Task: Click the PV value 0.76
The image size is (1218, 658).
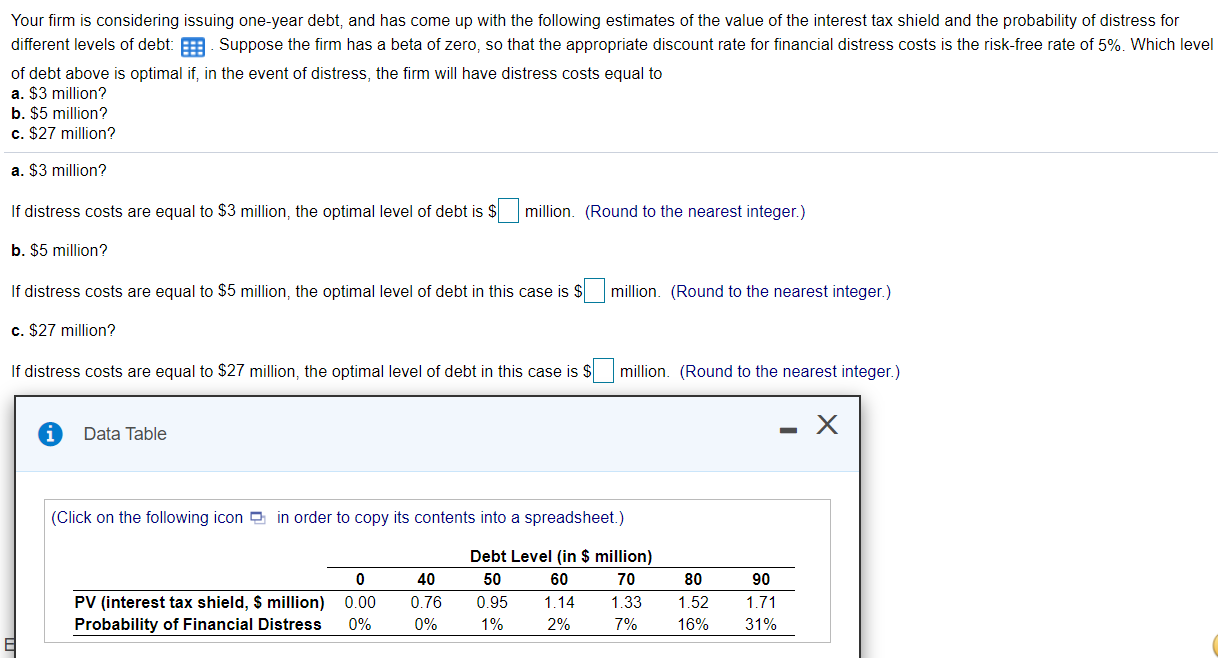Action: point(426,602)
